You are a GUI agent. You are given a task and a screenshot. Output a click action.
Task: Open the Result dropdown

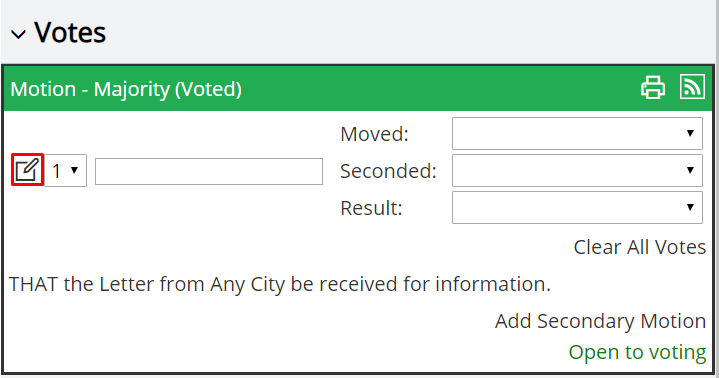(577, 207)
